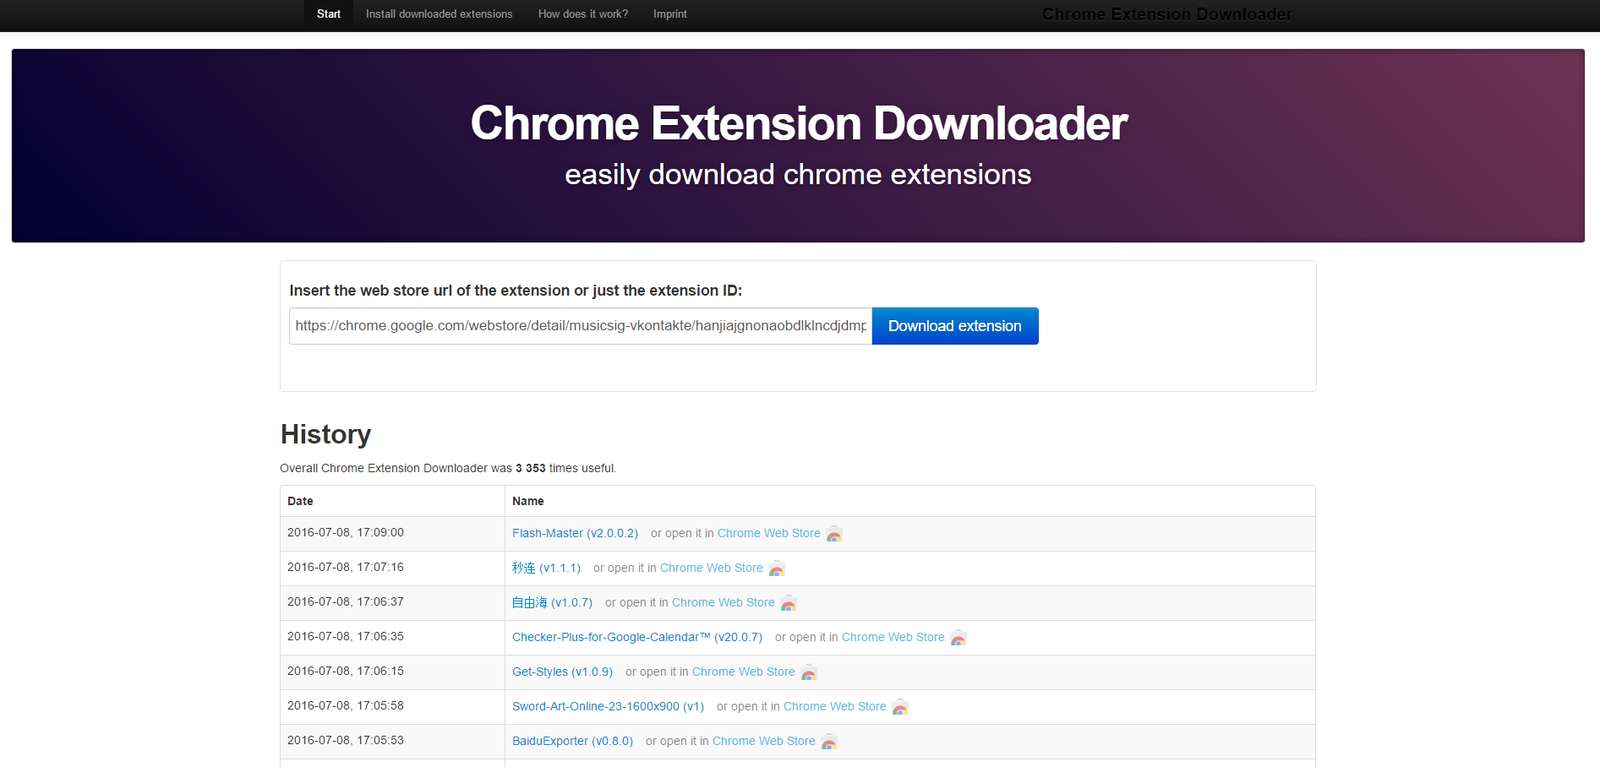Image resolution: width=1600 pixels, height=767 pixels.
Task: Open the Imprint page
Action: (670, 14)
